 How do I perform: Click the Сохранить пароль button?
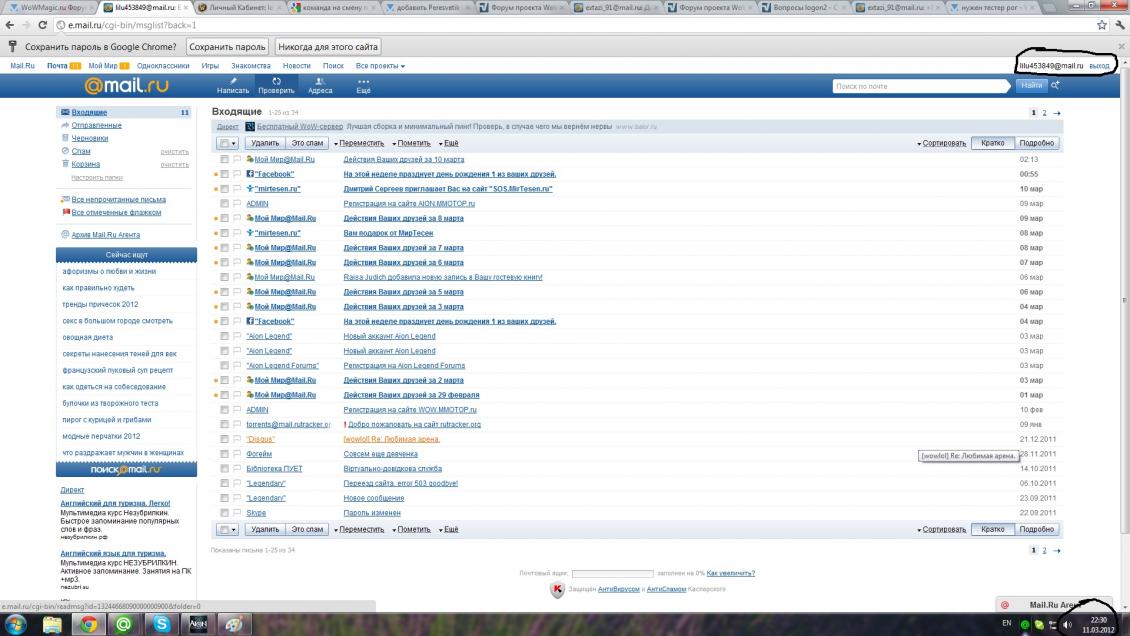pyautogui.click(x=228, y=47)
